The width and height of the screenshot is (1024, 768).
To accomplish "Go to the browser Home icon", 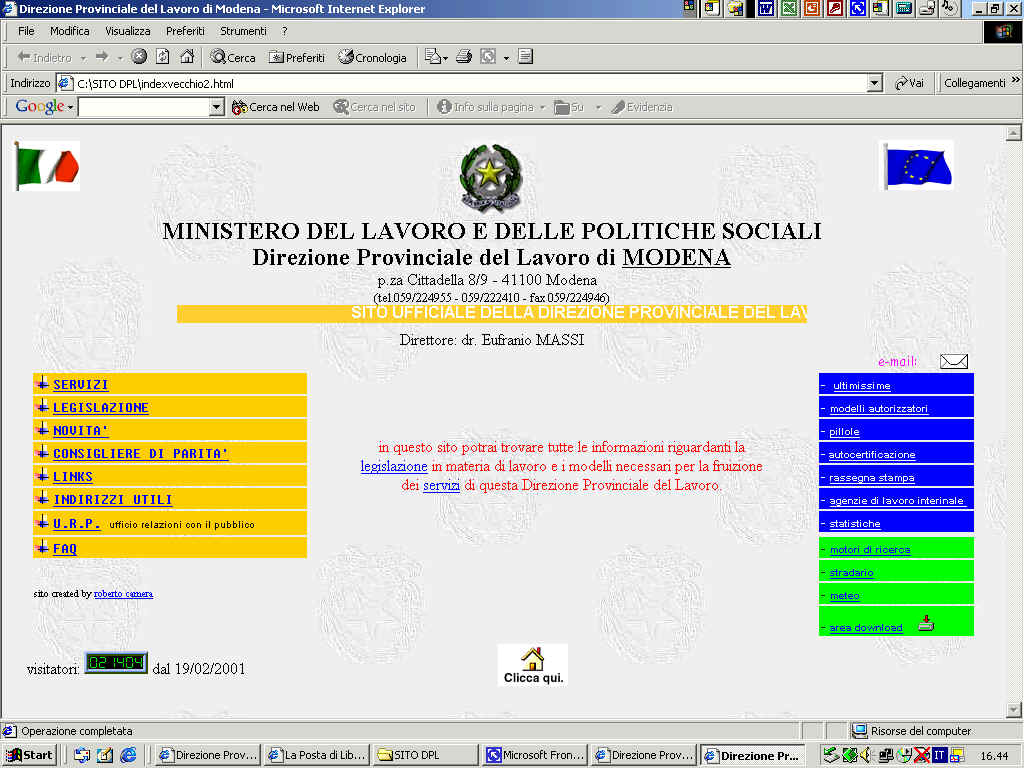I will [187, 57].
